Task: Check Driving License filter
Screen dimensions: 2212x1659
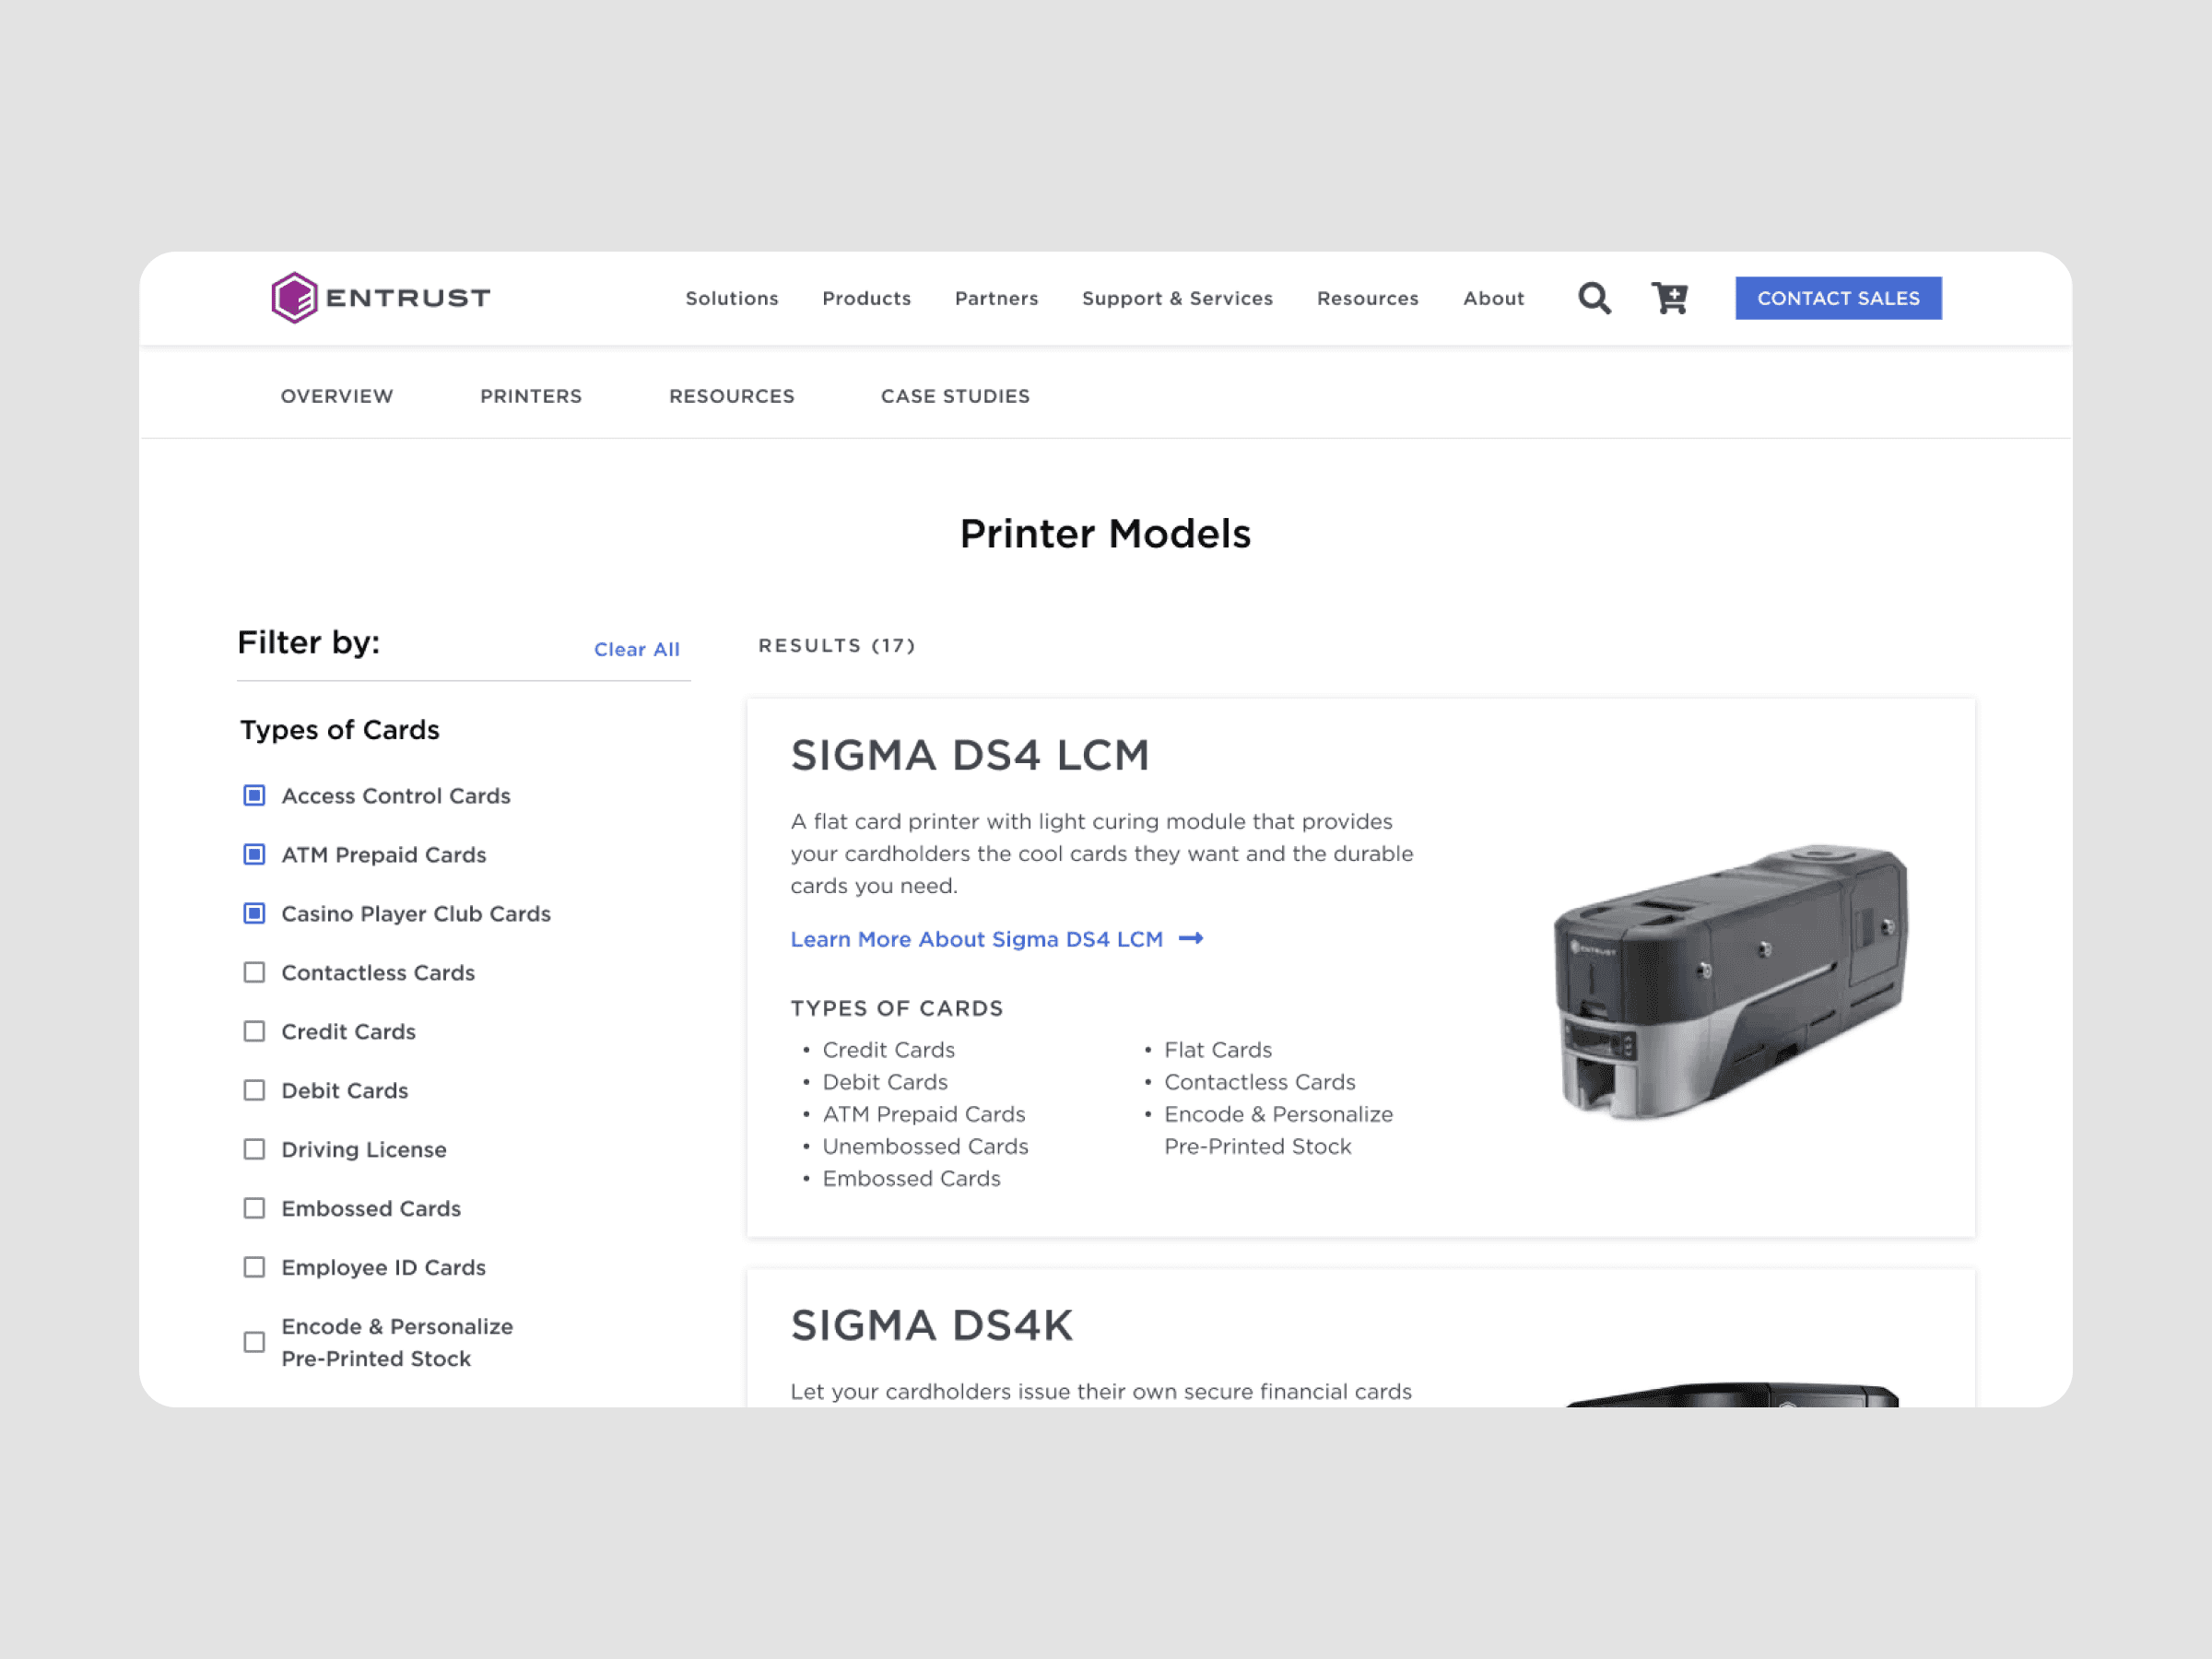Action: point(254,1150)
